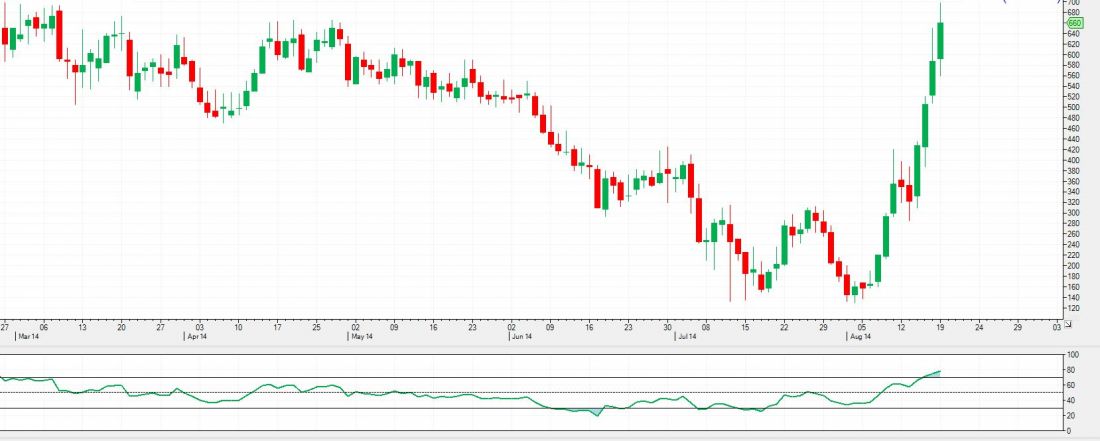Viewport: 1100px width, 441px height.
Task: Click the 100 label on the indicator axis
Action: [x=1074, y=355]
